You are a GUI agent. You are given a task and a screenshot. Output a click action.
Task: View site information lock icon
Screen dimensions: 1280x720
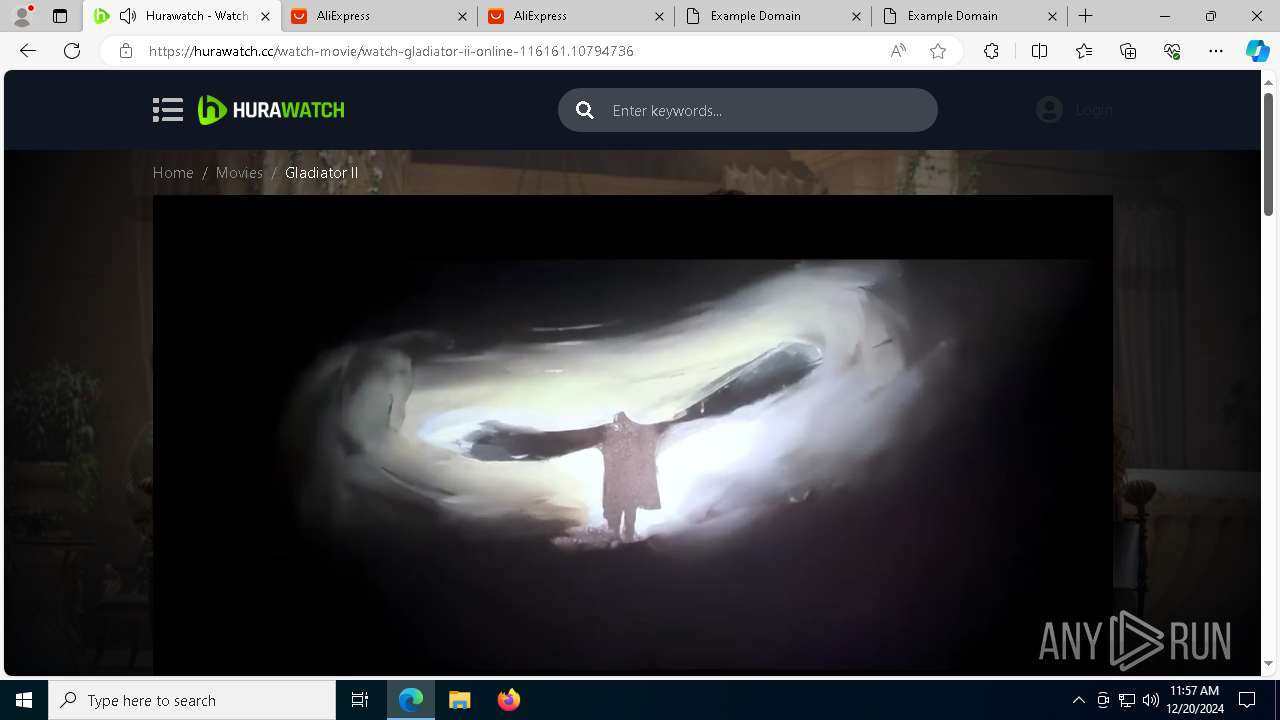[125, 51]
